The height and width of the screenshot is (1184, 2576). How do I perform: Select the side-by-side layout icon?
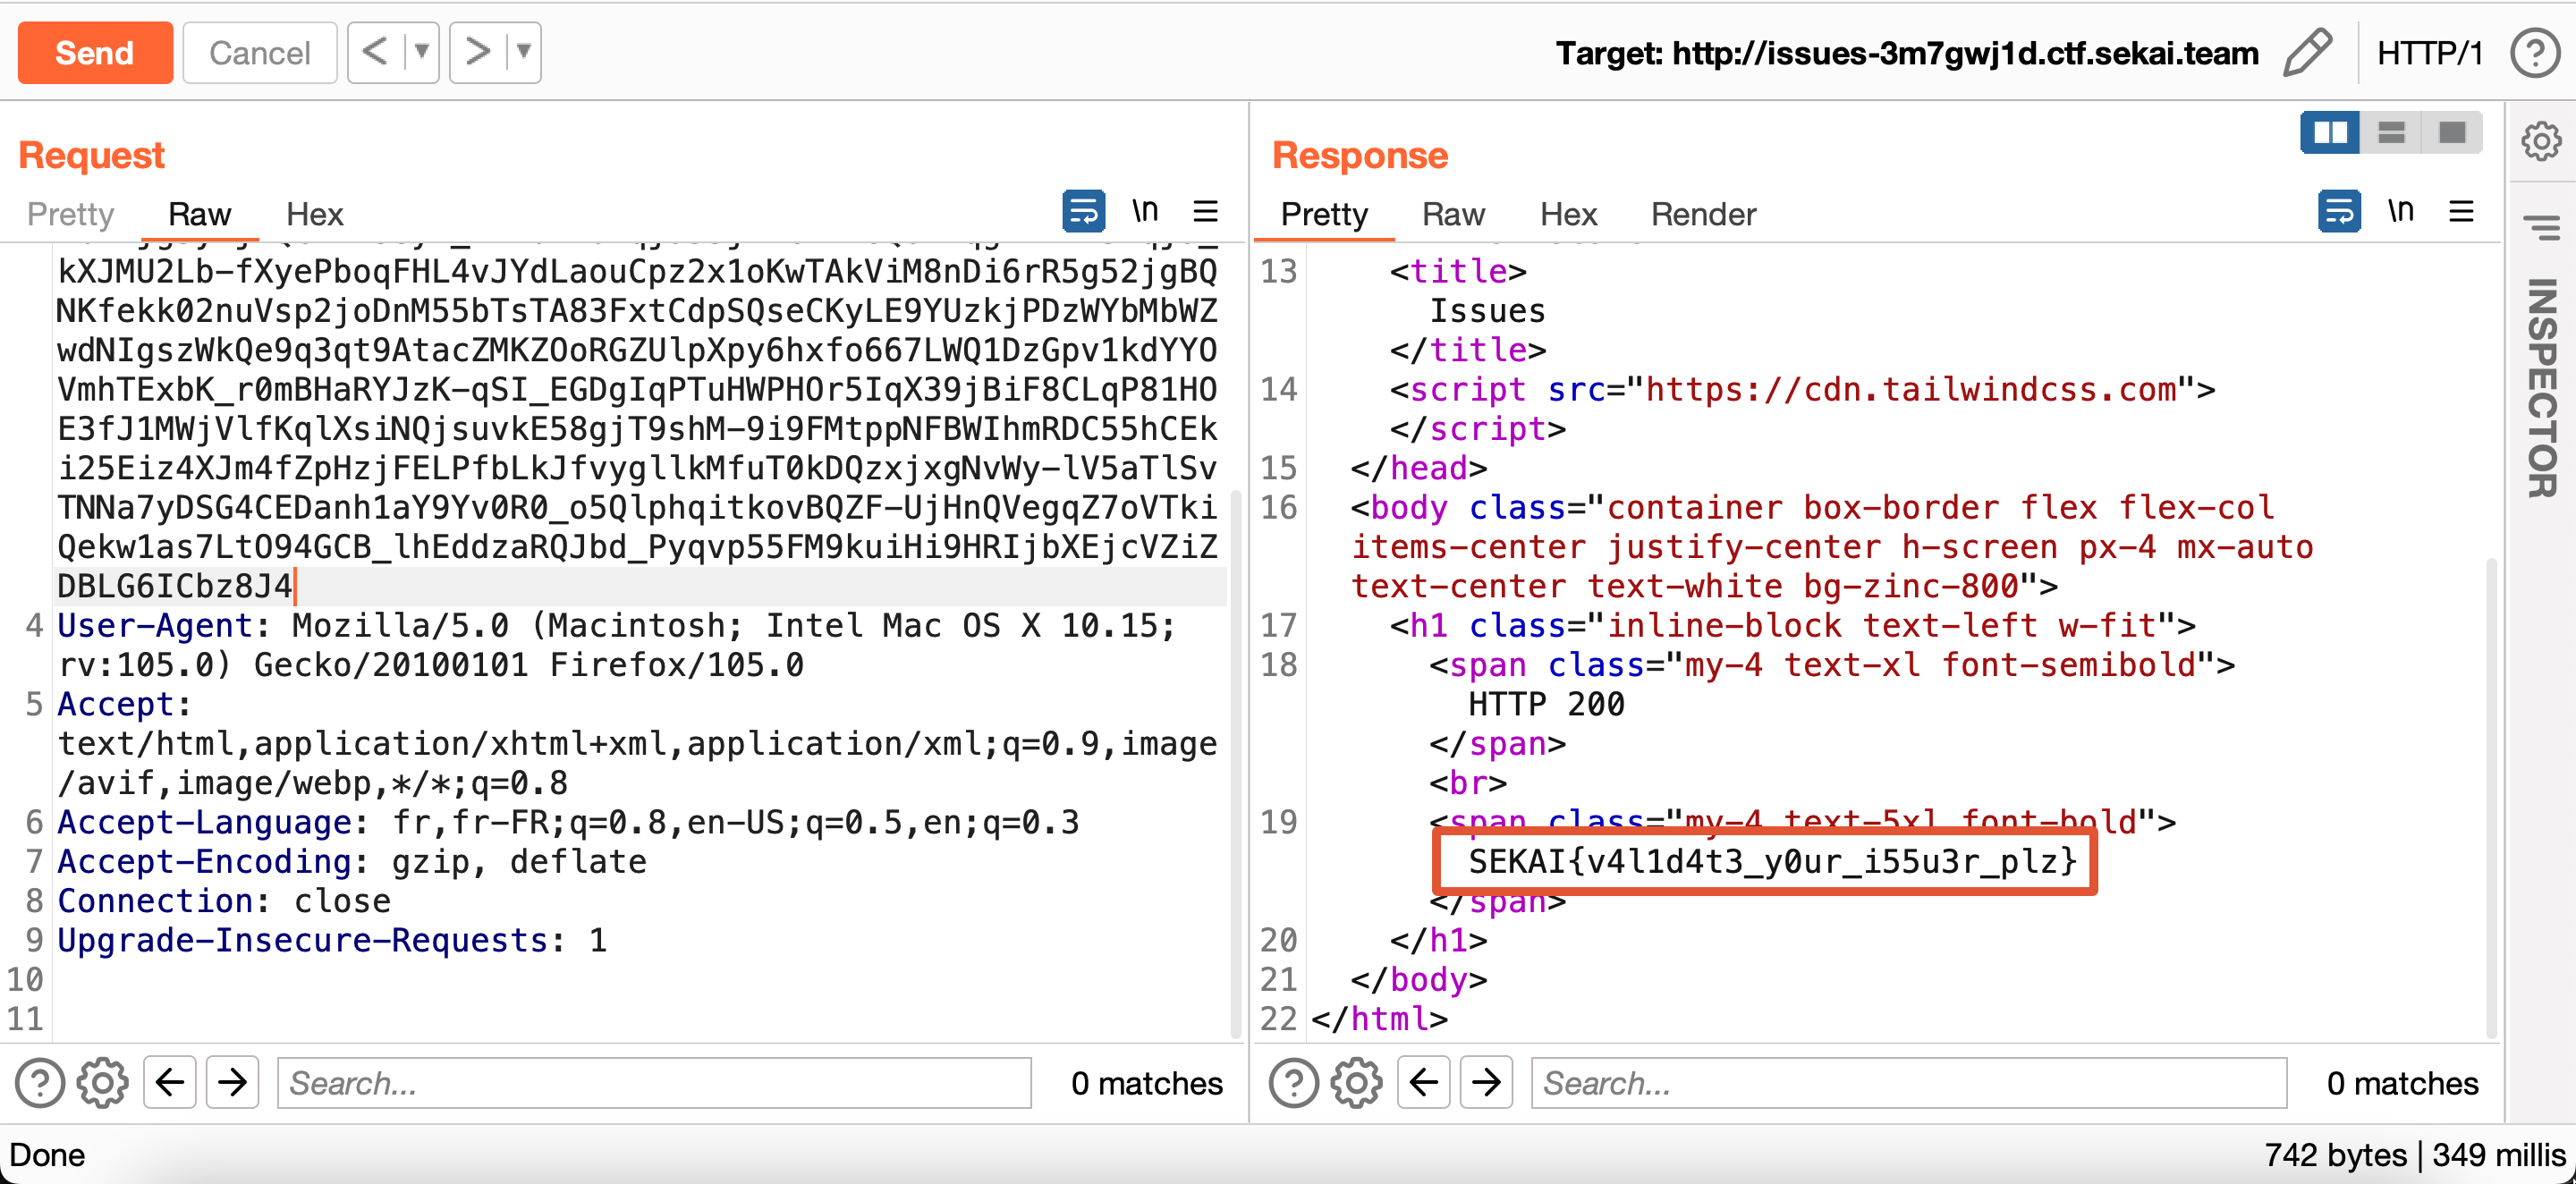[x=2330, y=132]
